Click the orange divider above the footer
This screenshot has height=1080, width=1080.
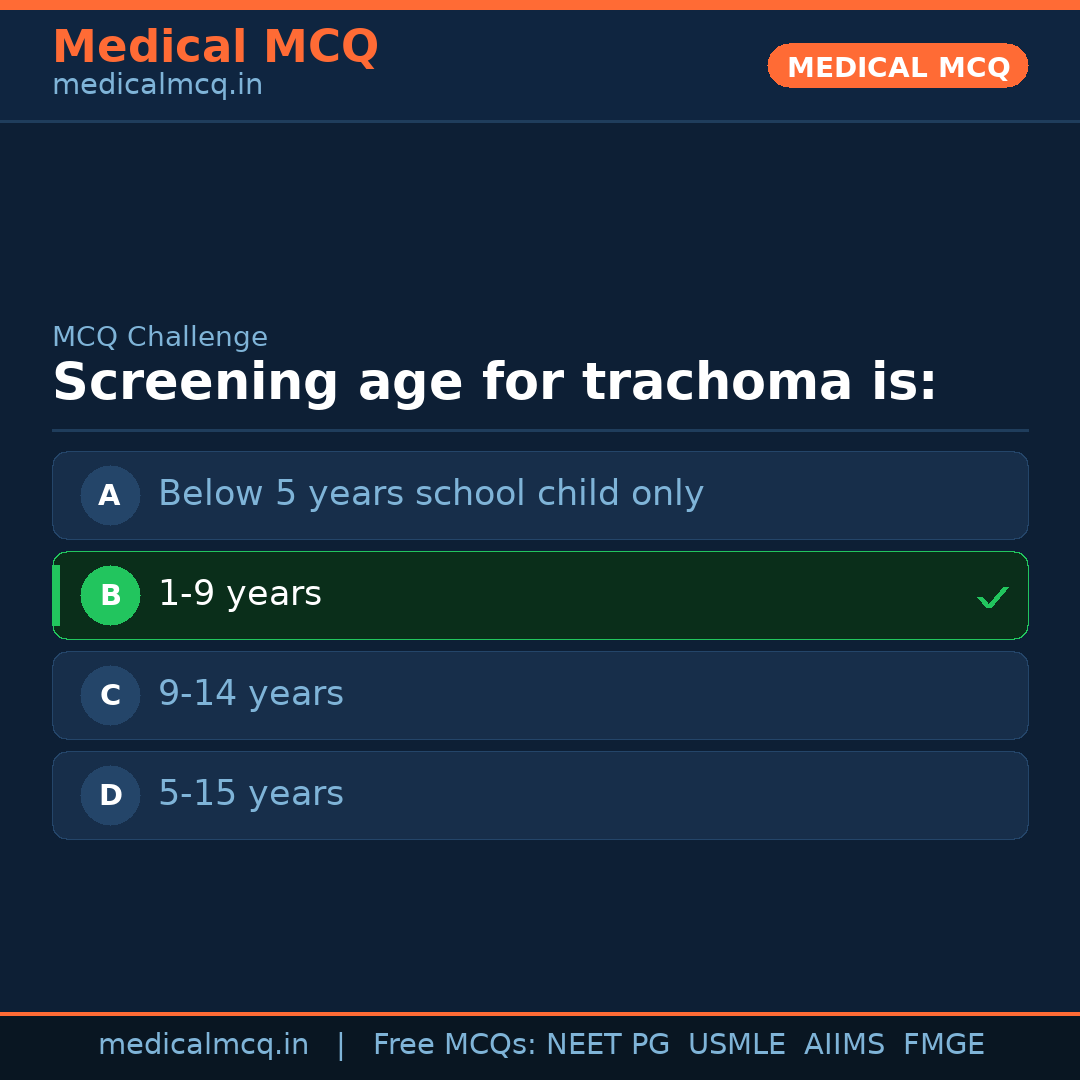(540, 1012)
